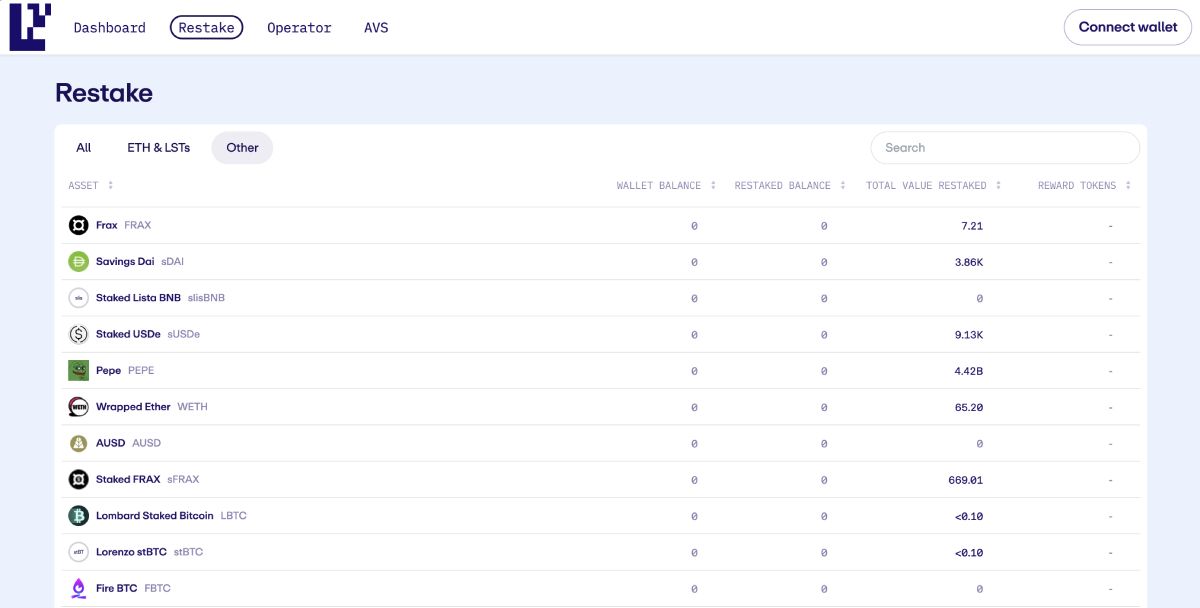
Task: Select the Lorenzo stBTC asset name
Action: click(131, 552)
